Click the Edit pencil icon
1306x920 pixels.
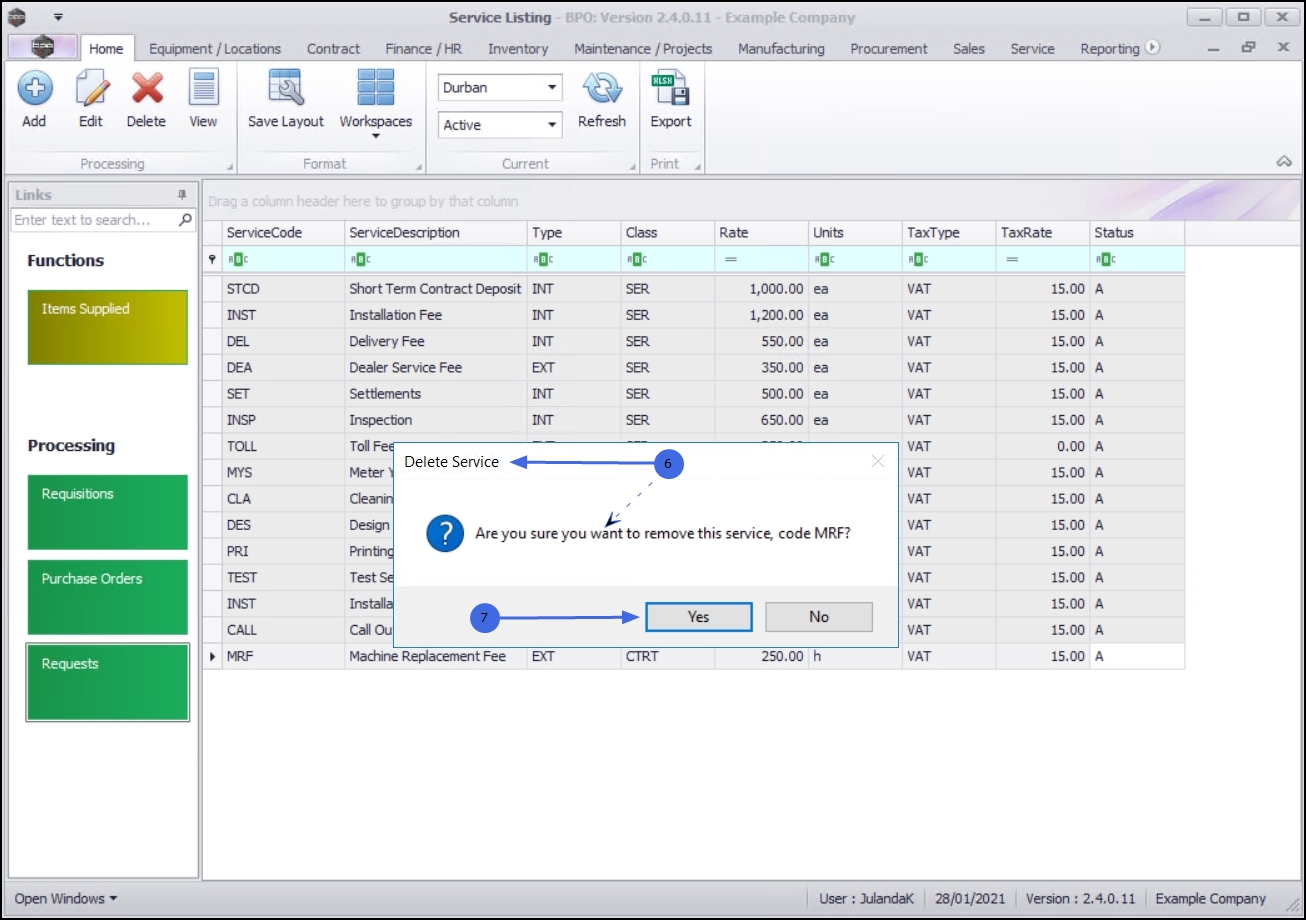point(91,90)
